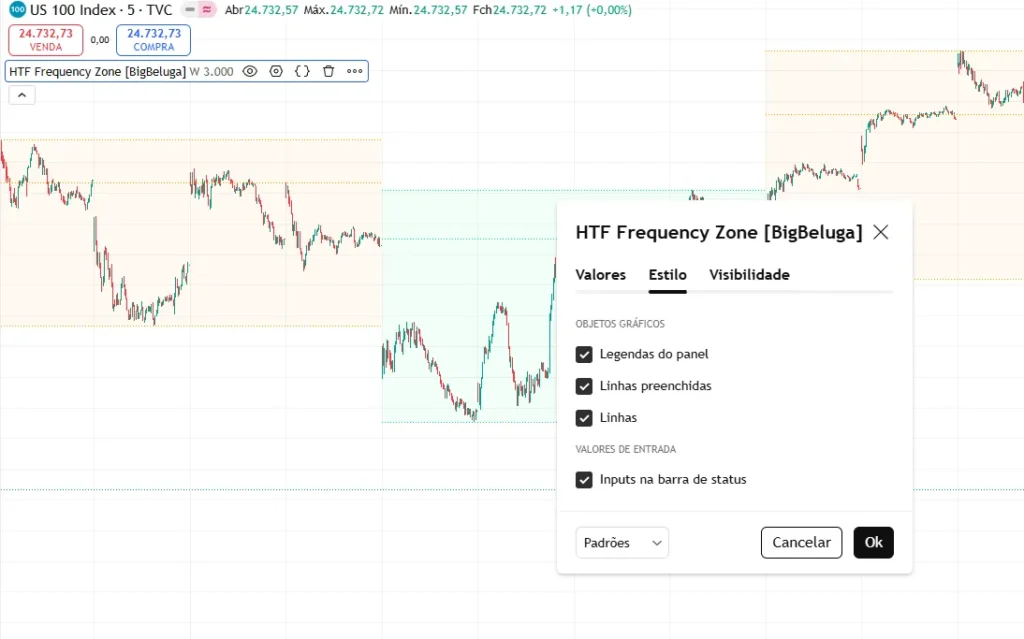Viewport: 1024px width, 639px height.
Task: Uncheck Legendas do panel checkbox
Action: (584, 354)
